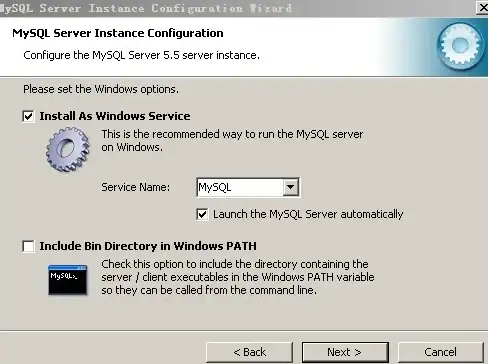488x364 pixels.
Task: Go to previous step with Back button
Action: [249, 352]
